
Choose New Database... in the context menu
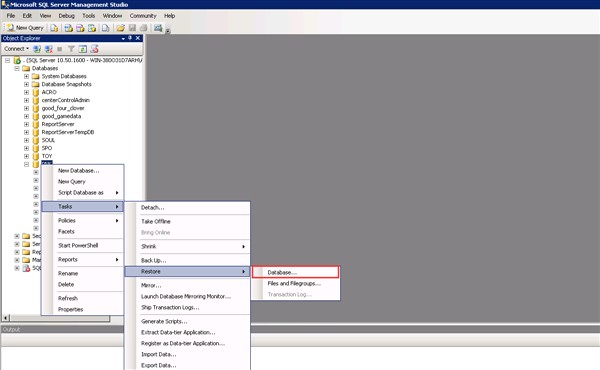[82, 171]
